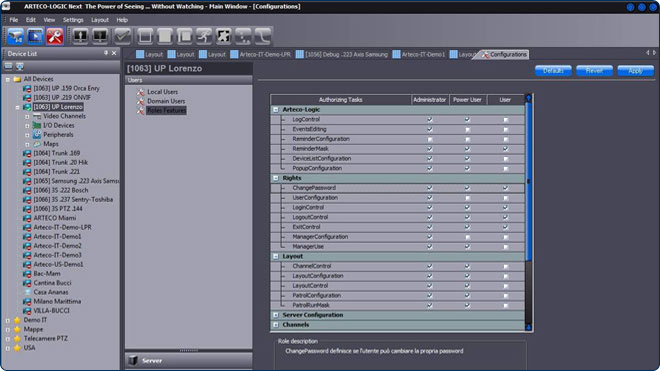Viewport: 660px width, 371px height.
Task: Toggle LogControl for User role
Action: click(506, 120)
